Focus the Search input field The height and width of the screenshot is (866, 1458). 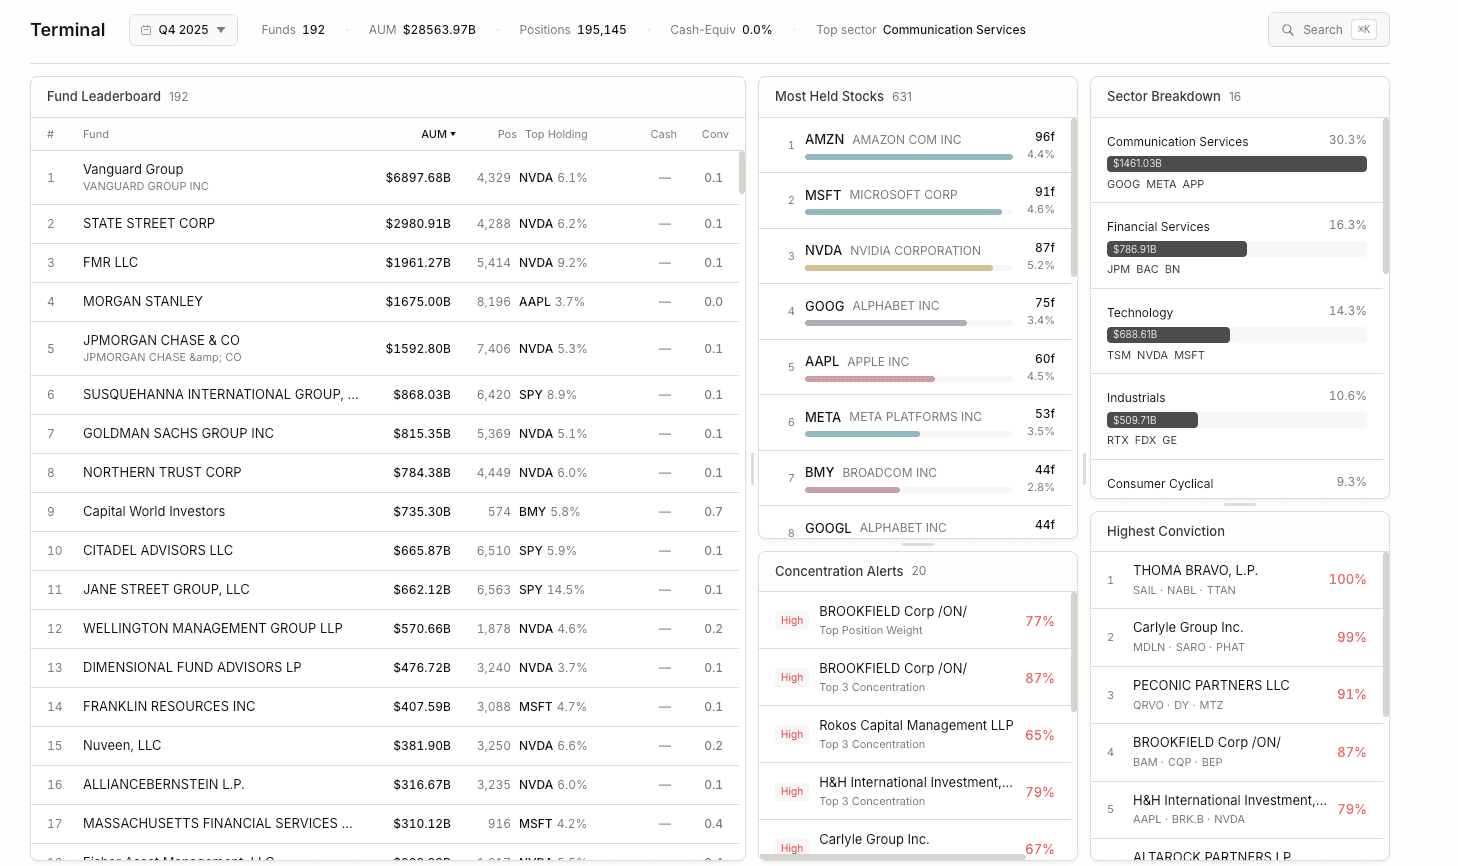pos(1322,29)
